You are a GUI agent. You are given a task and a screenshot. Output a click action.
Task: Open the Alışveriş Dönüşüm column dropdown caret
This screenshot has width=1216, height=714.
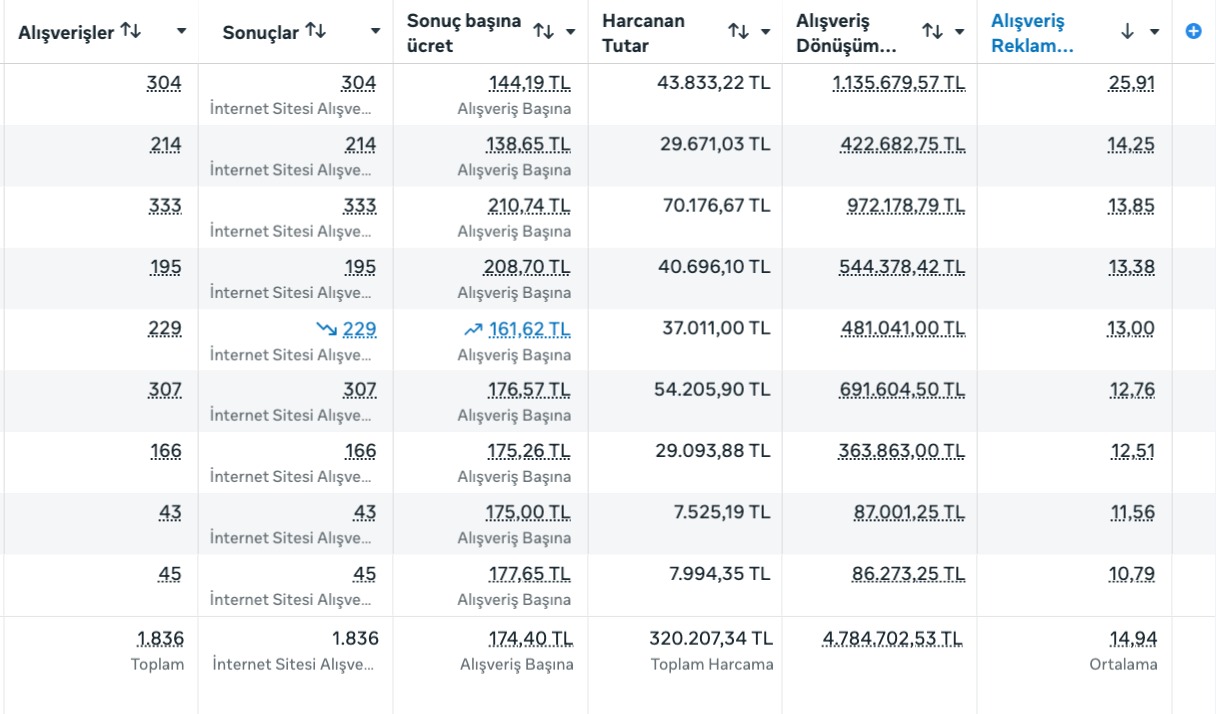pyautogui.click(x=959, y=32)
